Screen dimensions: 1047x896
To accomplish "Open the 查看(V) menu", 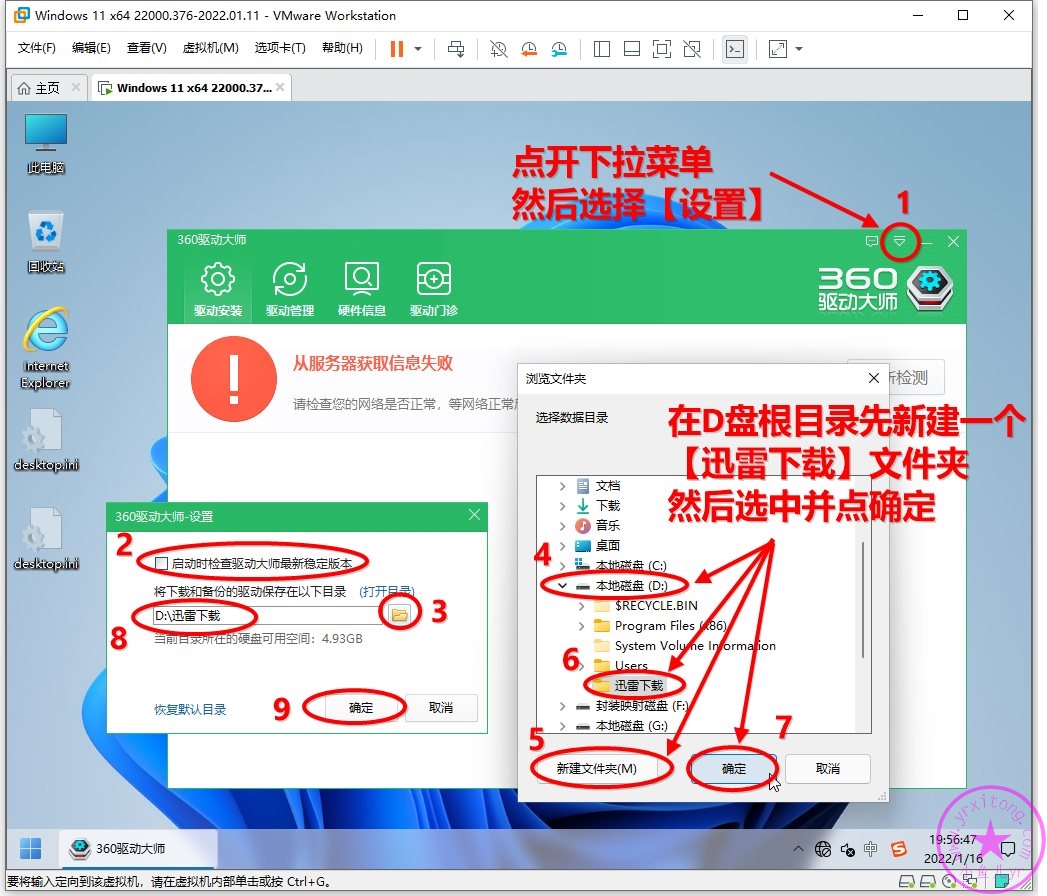I will click(147, 48).
